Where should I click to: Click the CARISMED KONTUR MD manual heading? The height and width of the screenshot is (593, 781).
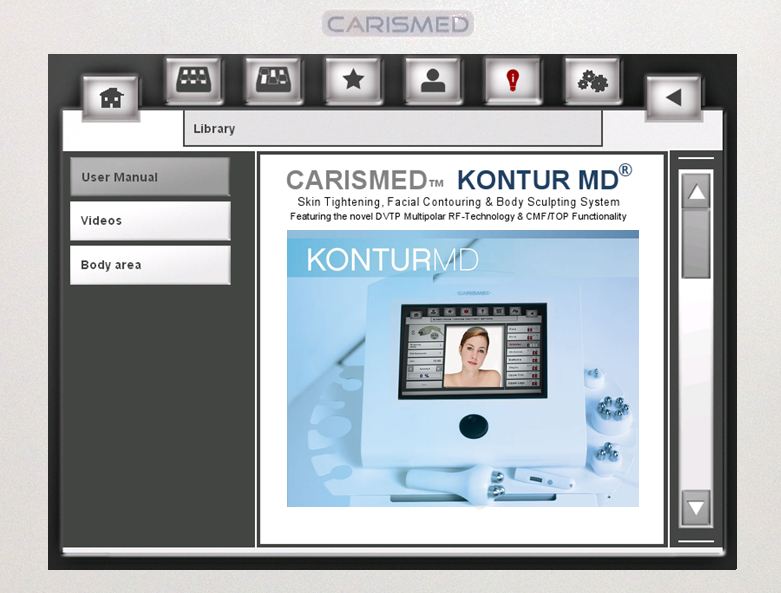click(459, 179)
